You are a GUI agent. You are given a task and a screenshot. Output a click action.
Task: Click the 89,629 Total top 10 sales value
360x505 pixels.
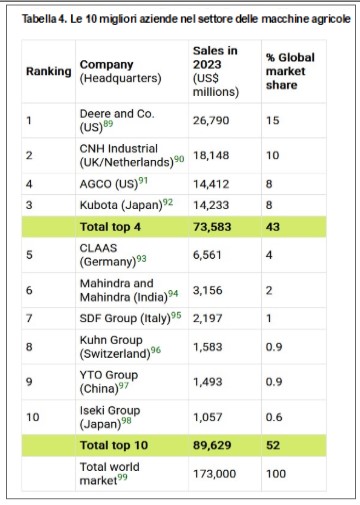click(212, 445)
